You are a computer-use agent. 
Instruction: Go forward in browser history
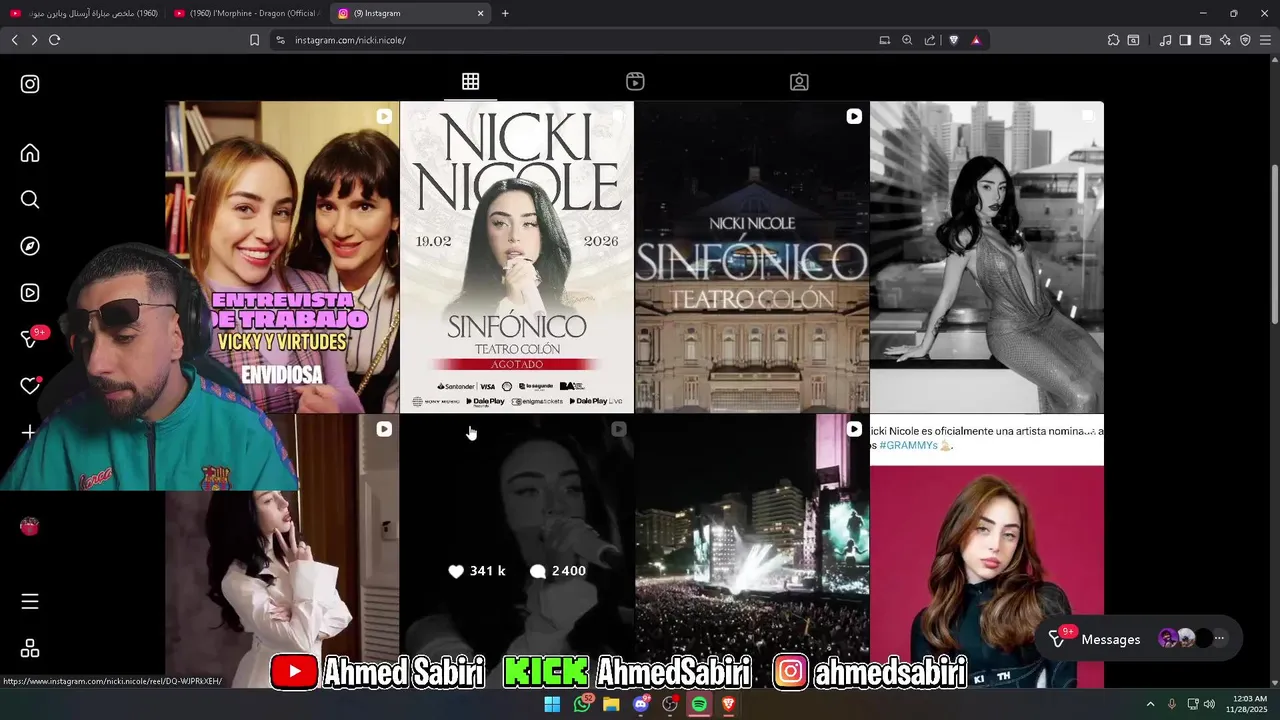(x=34, y=40)
